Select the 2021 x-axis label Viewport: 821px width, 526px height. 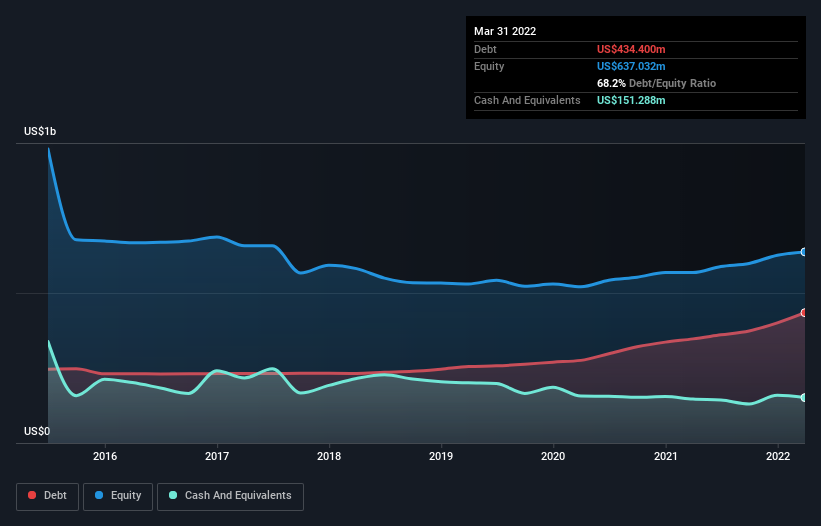click(665, 456)
